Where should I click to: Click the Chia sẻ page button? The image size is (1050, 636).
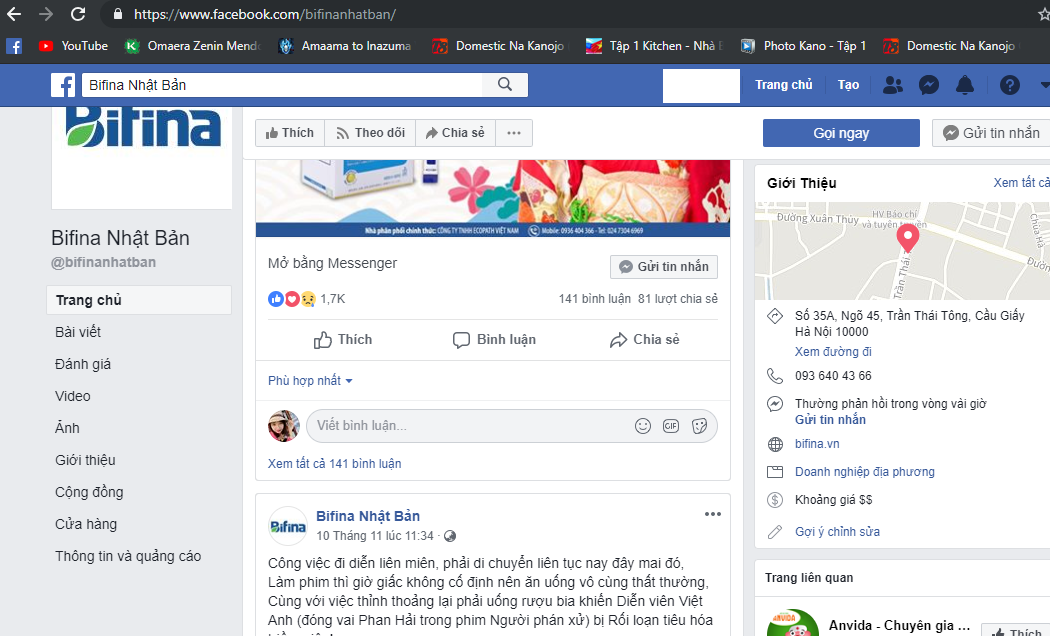pyautogui.click(x=455, y=133)
